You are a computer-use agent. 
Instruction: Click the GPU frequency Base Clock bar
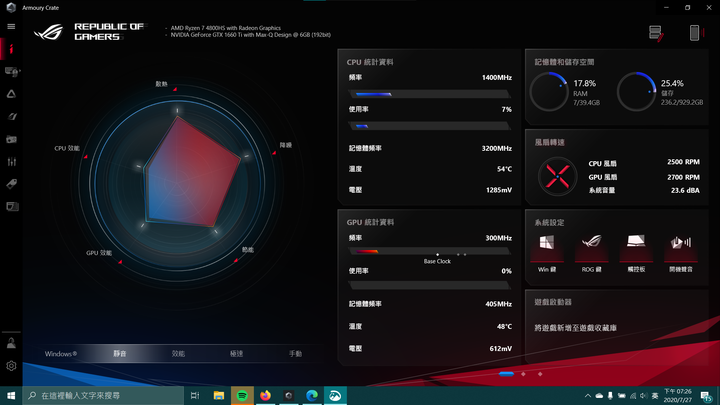(429, 251)
